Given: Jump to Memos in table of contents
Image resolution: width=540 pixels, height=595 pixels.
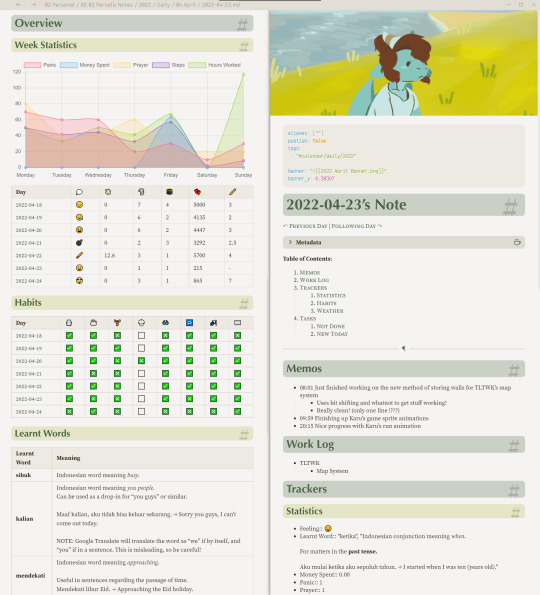Looking at the screenshot, I should (x=310, y=272).
